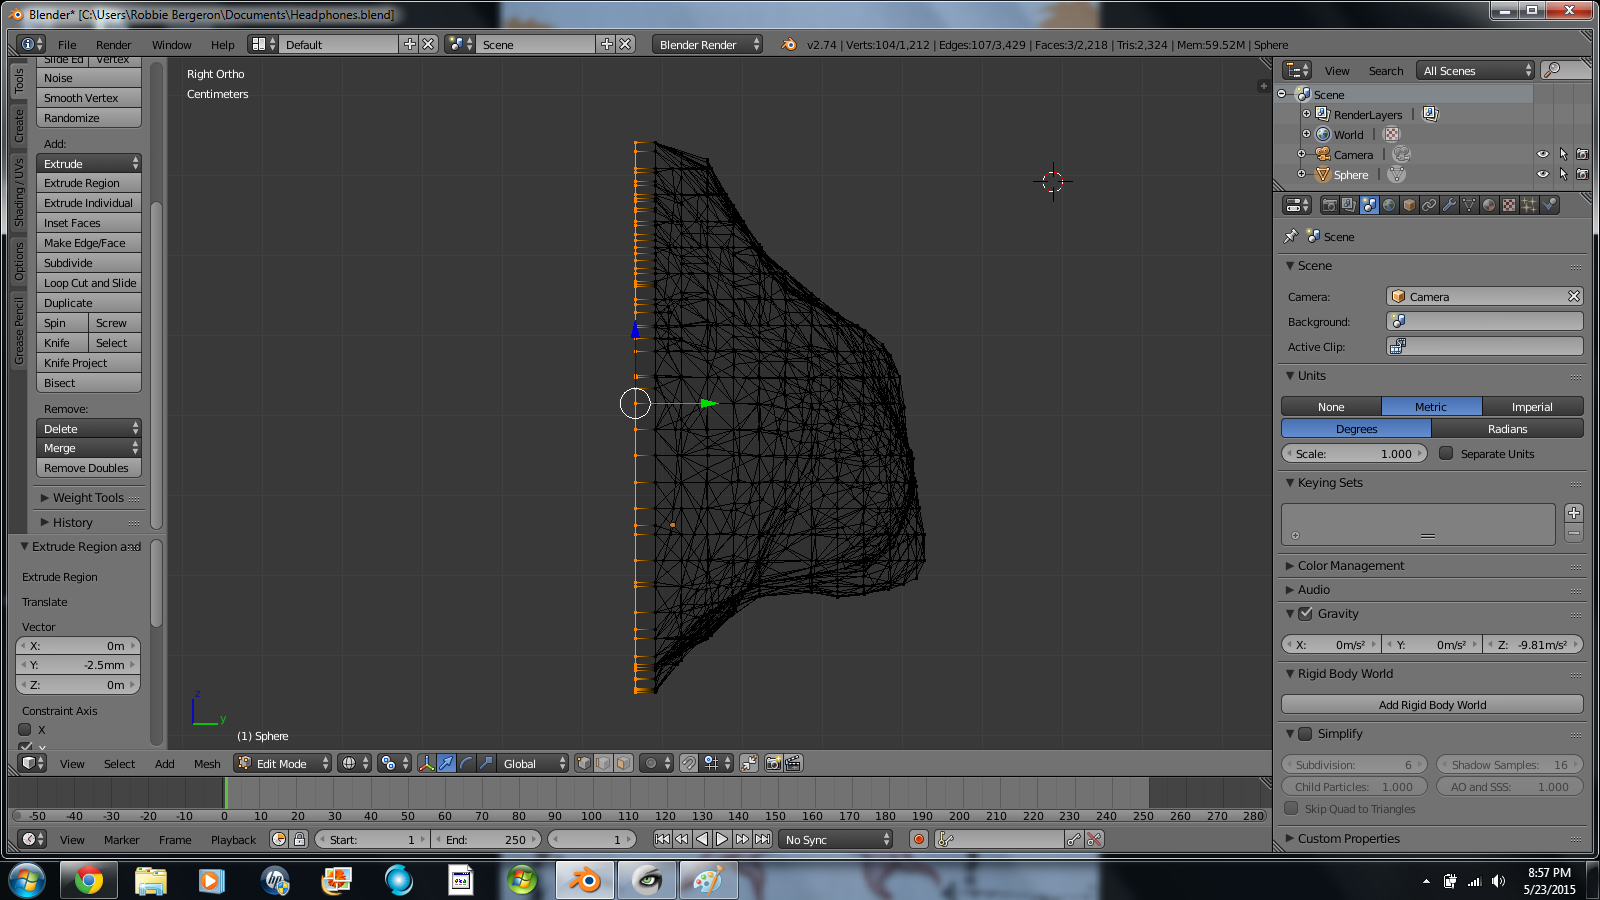Open the No Sync dropdown
Image resolution: width=1600 pixels, height=900 pixels.
point(835,839)
